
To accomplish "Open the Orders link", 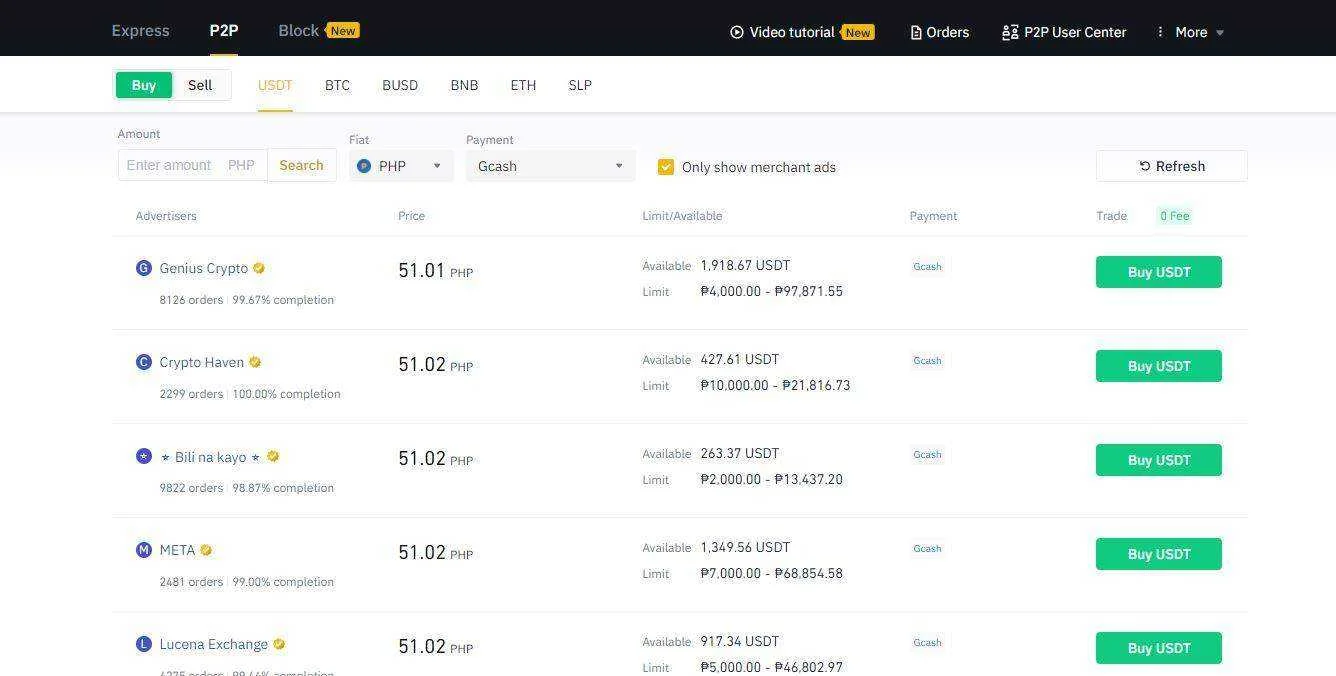I will point(948,32).
